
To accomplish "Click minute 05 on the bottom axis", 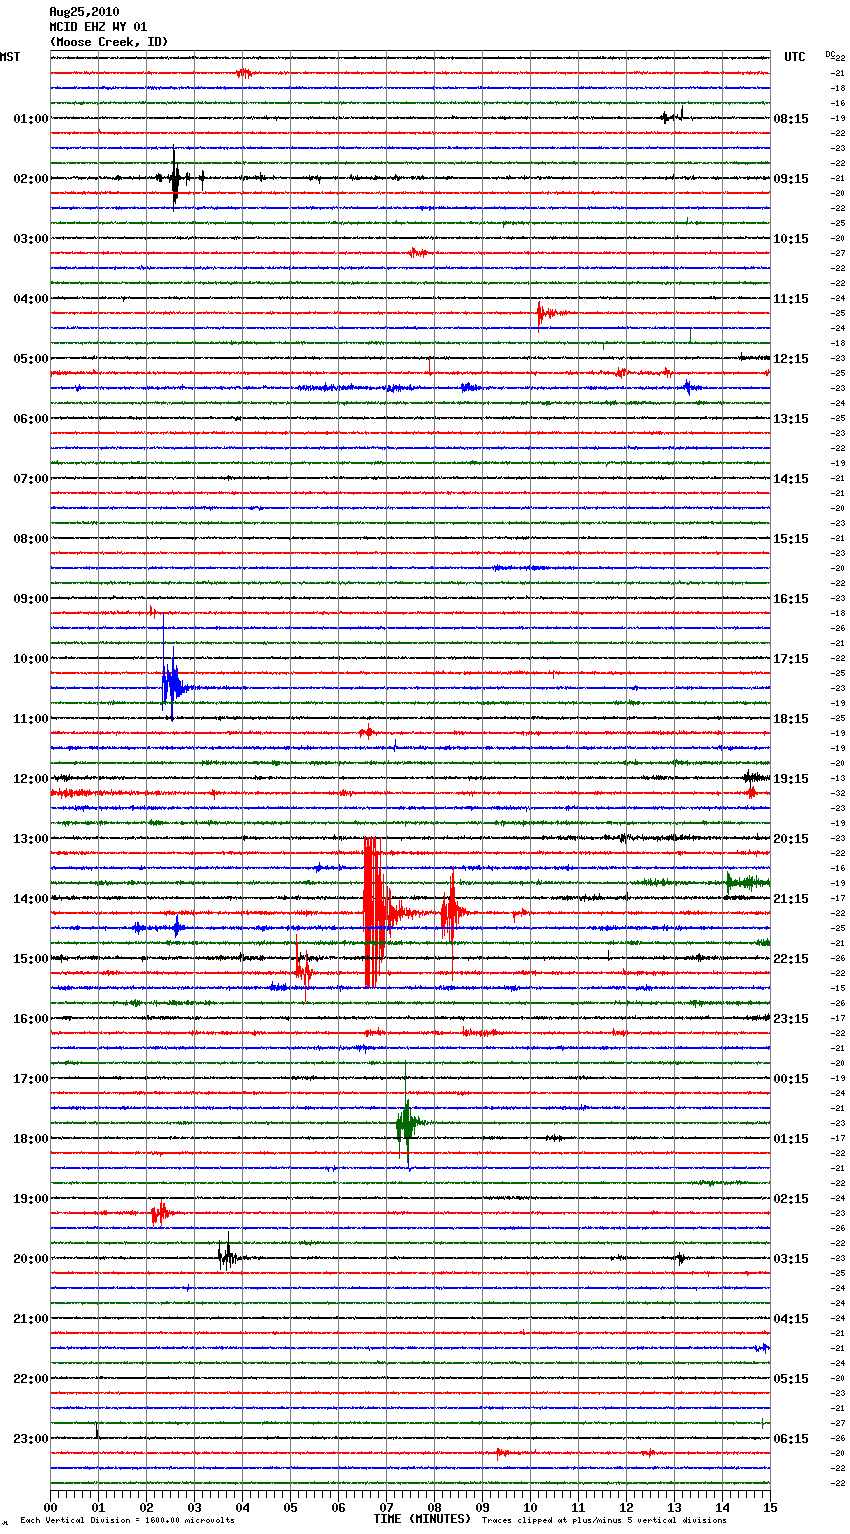I will click(x=290, y=1507).
